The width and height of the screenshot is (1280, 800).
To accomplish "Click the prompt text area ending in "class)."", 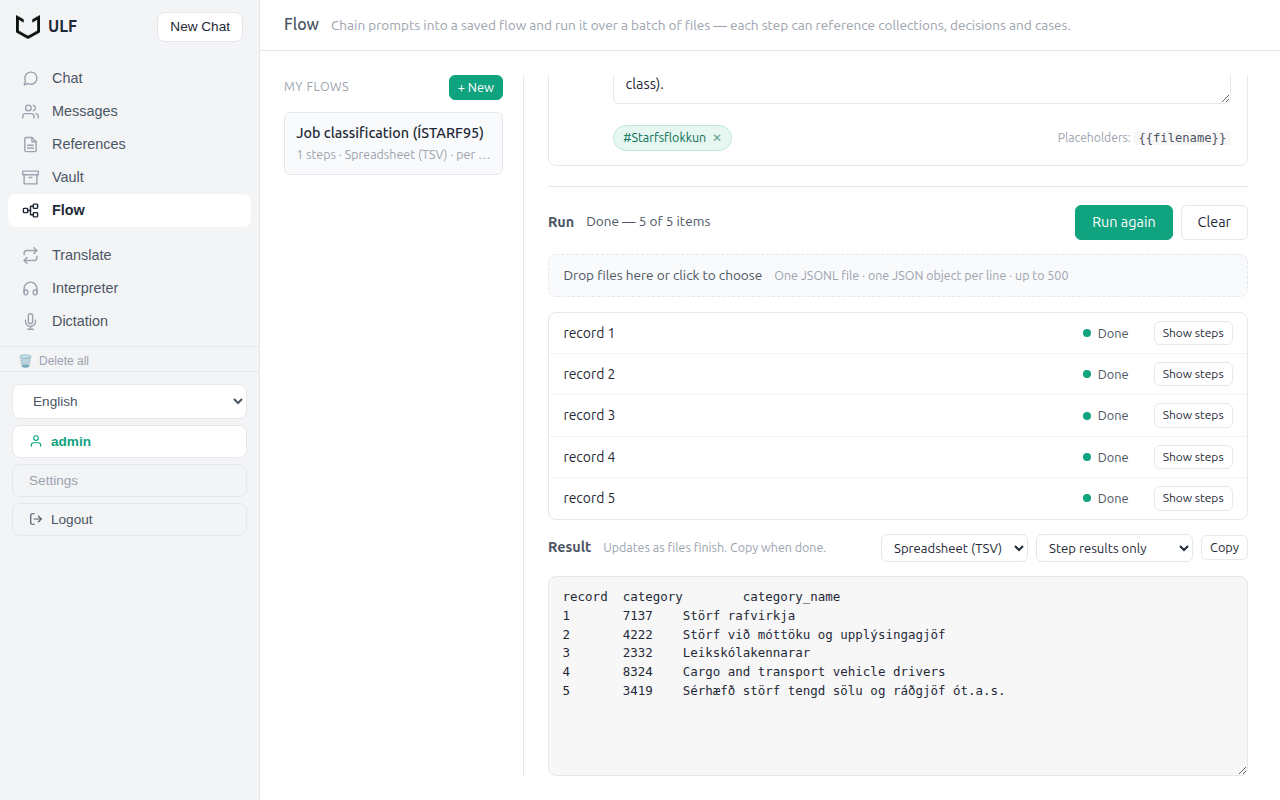I will coord(922,87).
